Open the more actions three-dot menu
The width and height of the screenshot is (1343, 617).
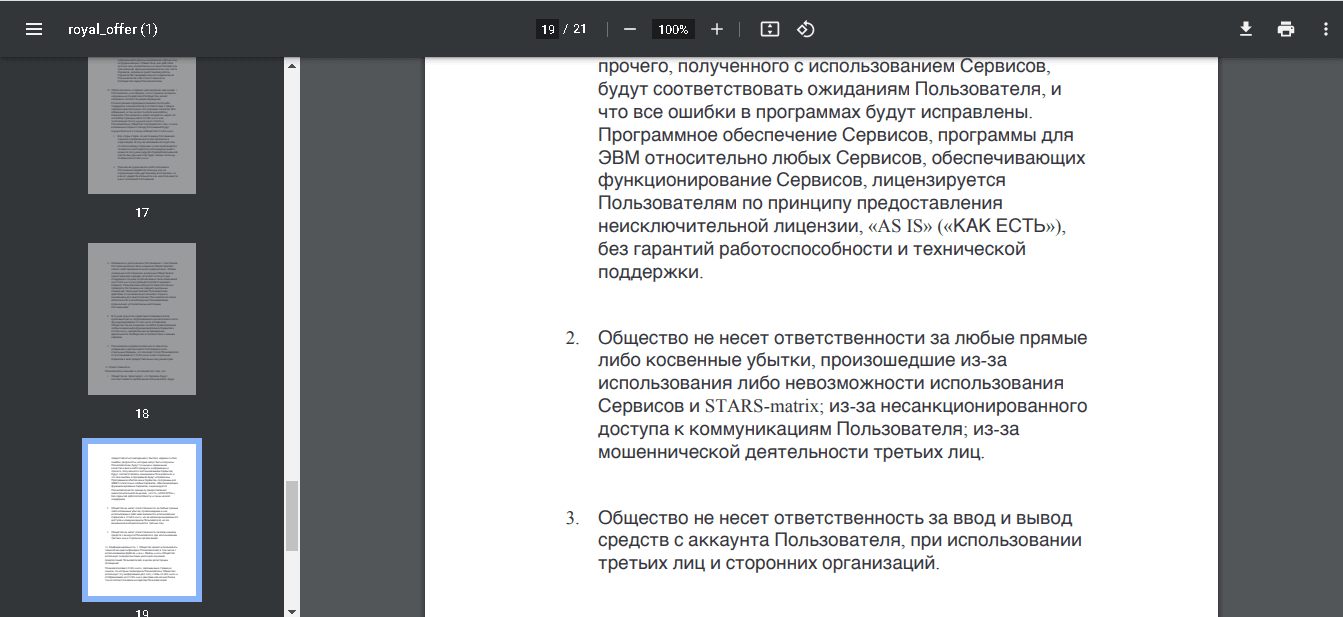1322,29
